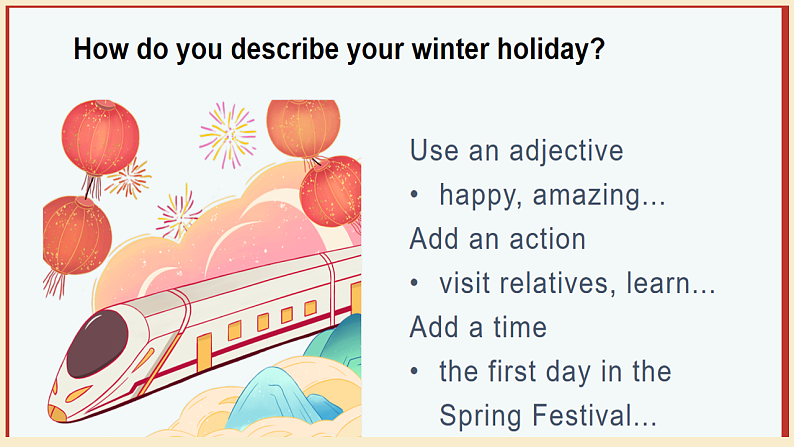The width and height of the screenshot is (794, 447).
Task: Select the green mountain beside the train
Action: 335,343
